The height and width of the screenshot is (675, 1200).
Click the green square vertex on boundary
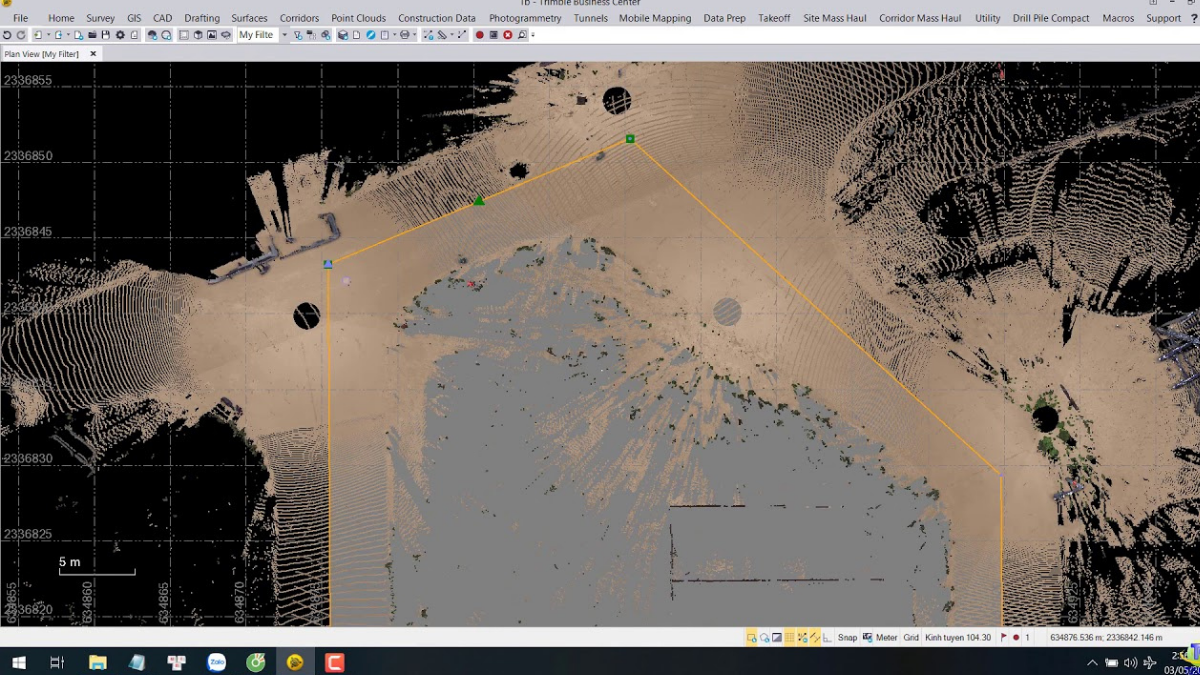(x=630, y=139)
